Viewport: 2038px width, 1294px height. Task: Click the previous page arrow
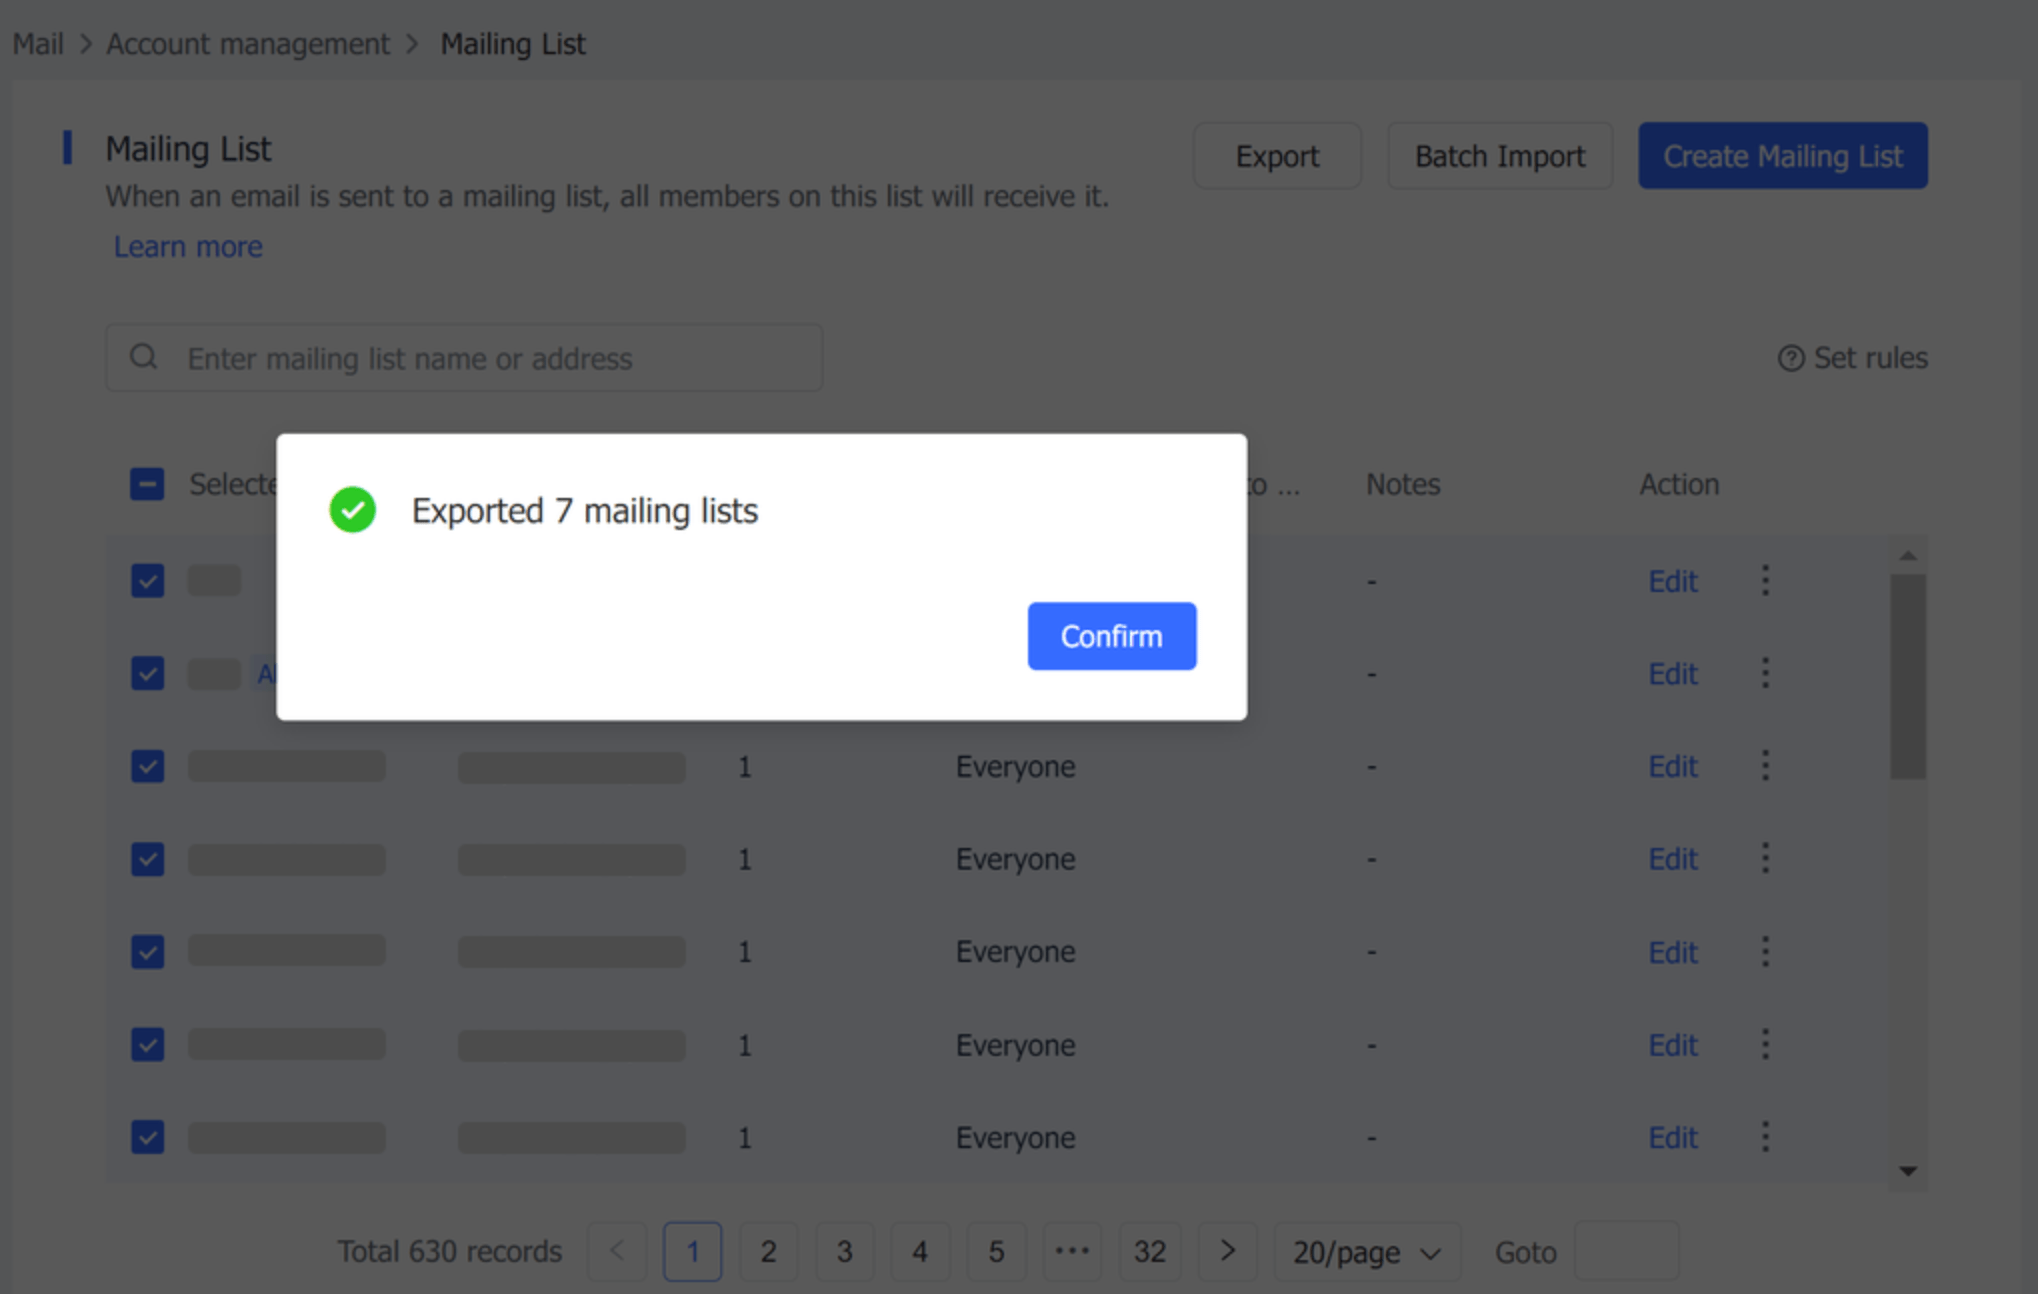coord(616,1251)
